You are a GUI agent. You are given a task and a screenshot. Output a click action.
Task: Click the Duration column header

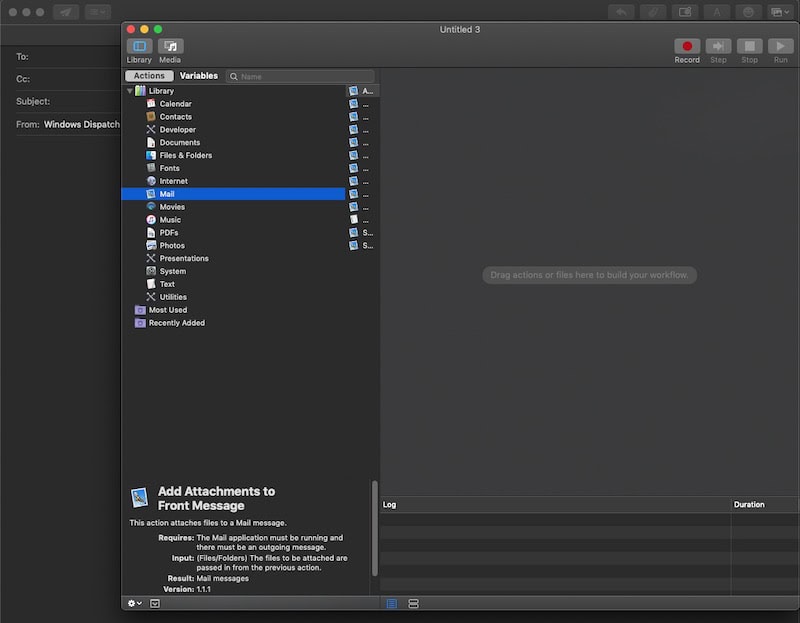(764, 505)
